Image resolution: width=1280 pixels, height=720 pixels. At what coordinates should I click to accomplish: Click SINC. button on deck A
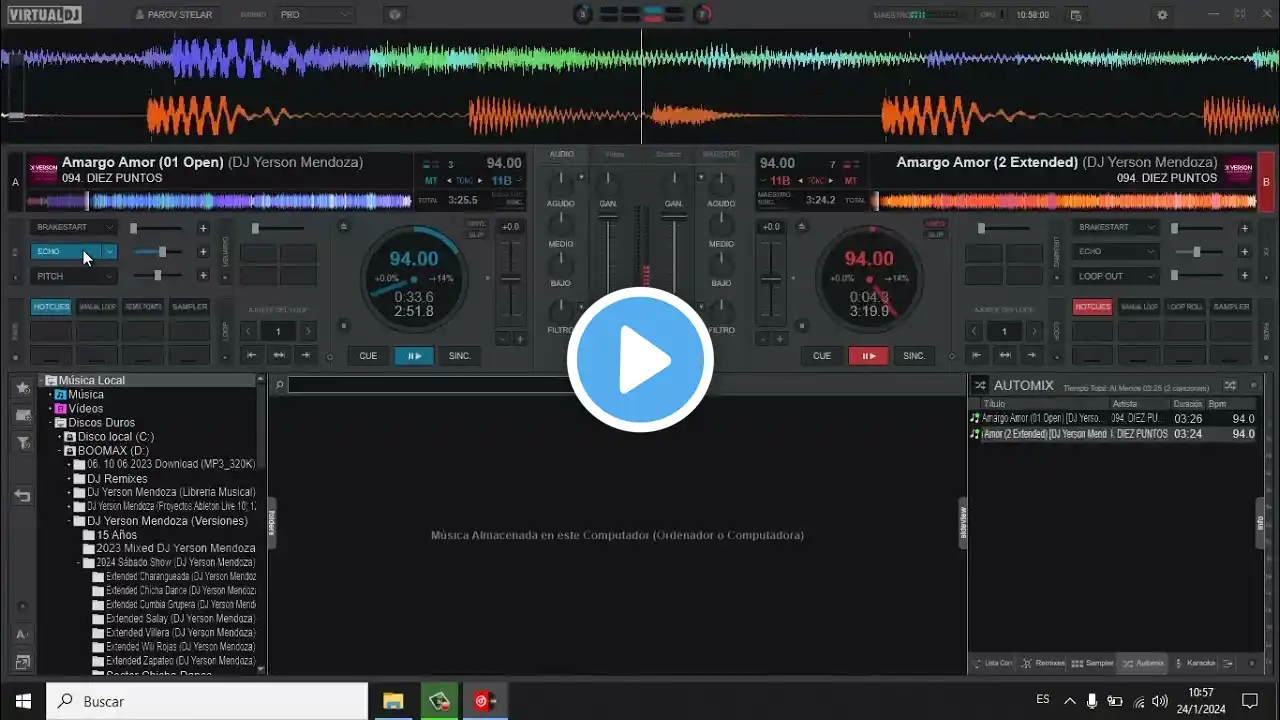[x=460, y=355]
